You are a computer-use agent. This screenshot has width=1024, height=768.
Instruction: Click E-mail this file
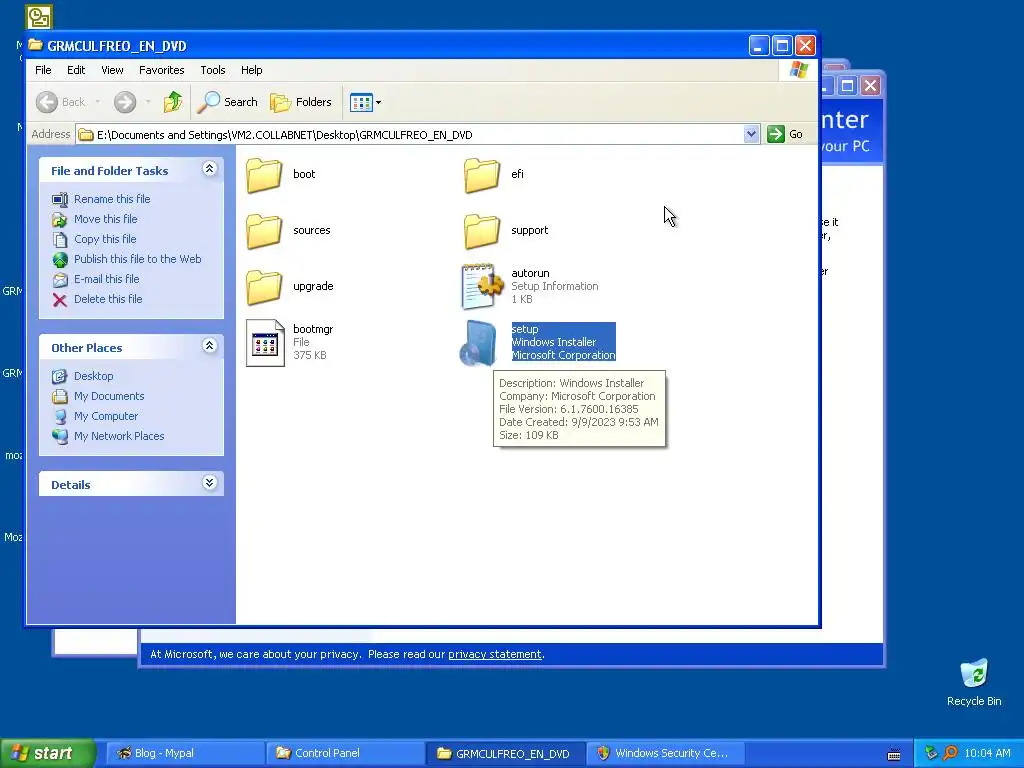(106, 279)
